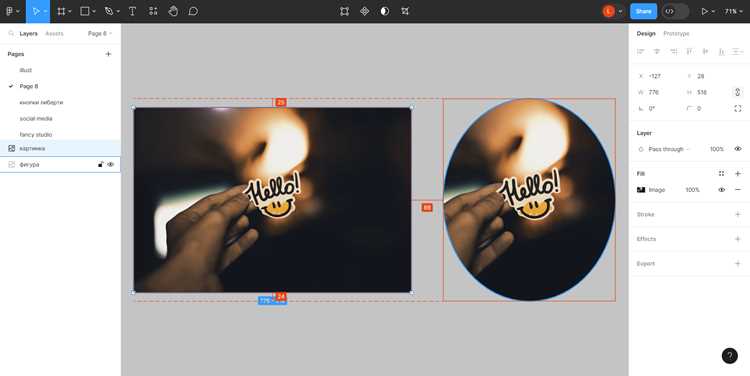Open the help question mark button
750x376 pixels.
[729, 355]
